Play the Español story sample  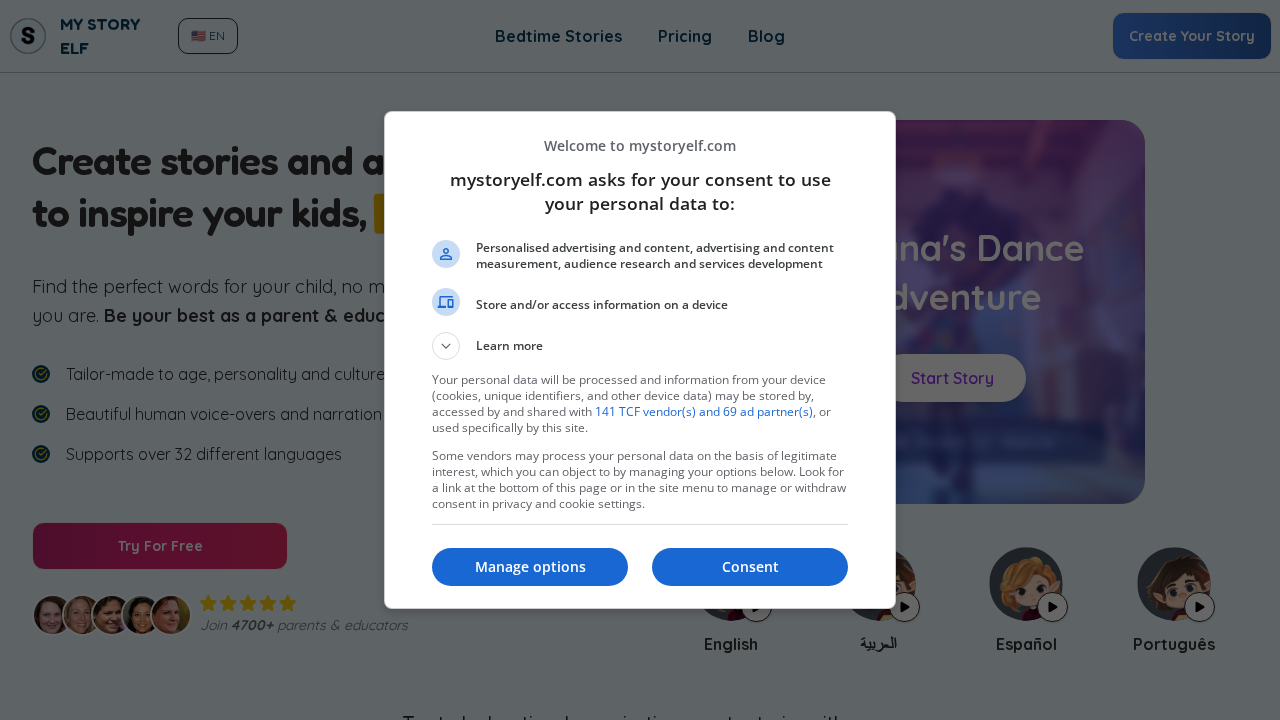coord(1052,607)
